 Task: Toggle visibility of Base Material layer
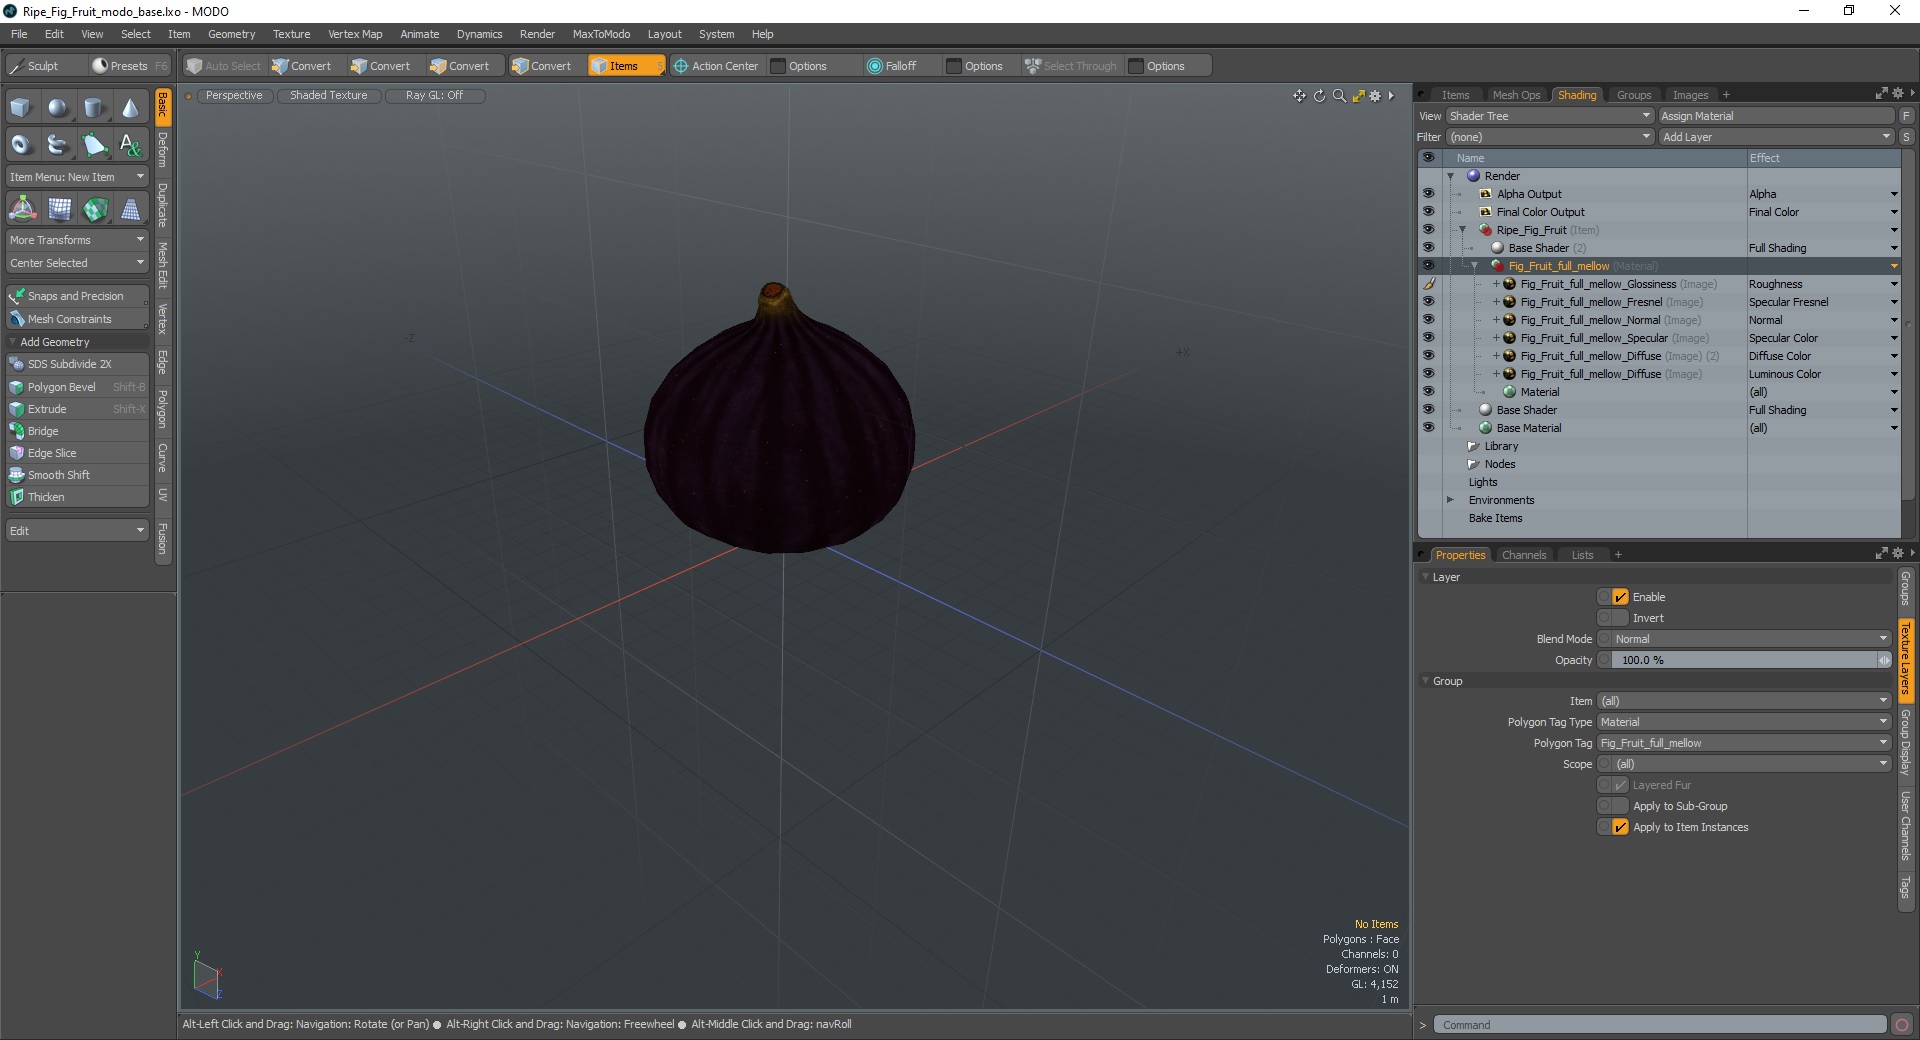[x=1428, y=428]
